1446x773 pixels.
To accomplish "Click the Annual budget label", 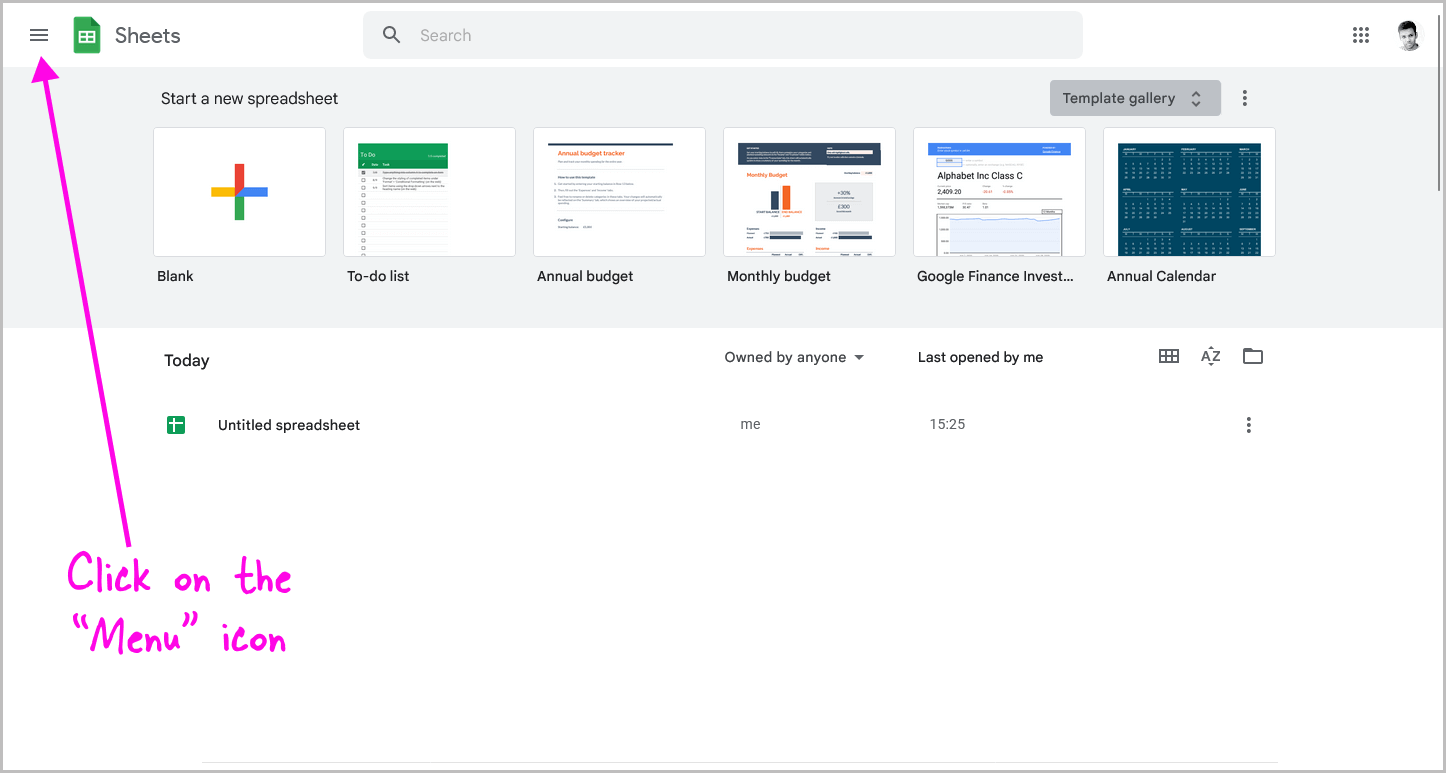I will tap(585, 276).
